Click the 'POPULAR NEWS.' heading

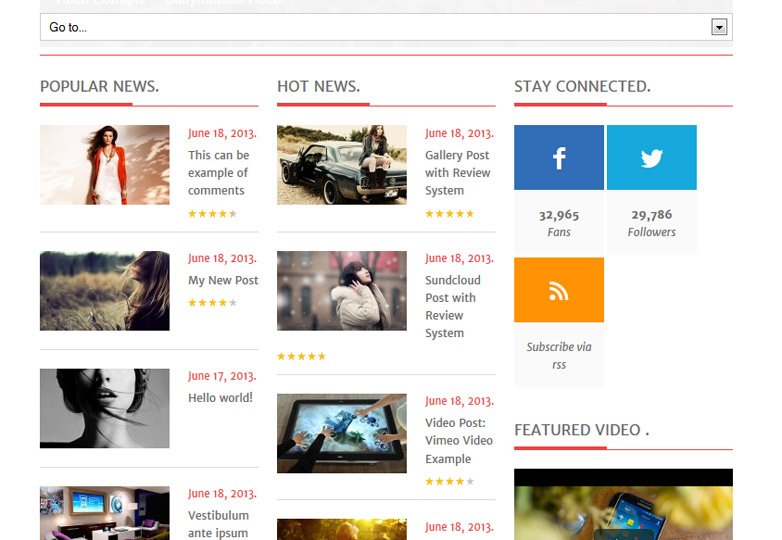click(99, 86)
